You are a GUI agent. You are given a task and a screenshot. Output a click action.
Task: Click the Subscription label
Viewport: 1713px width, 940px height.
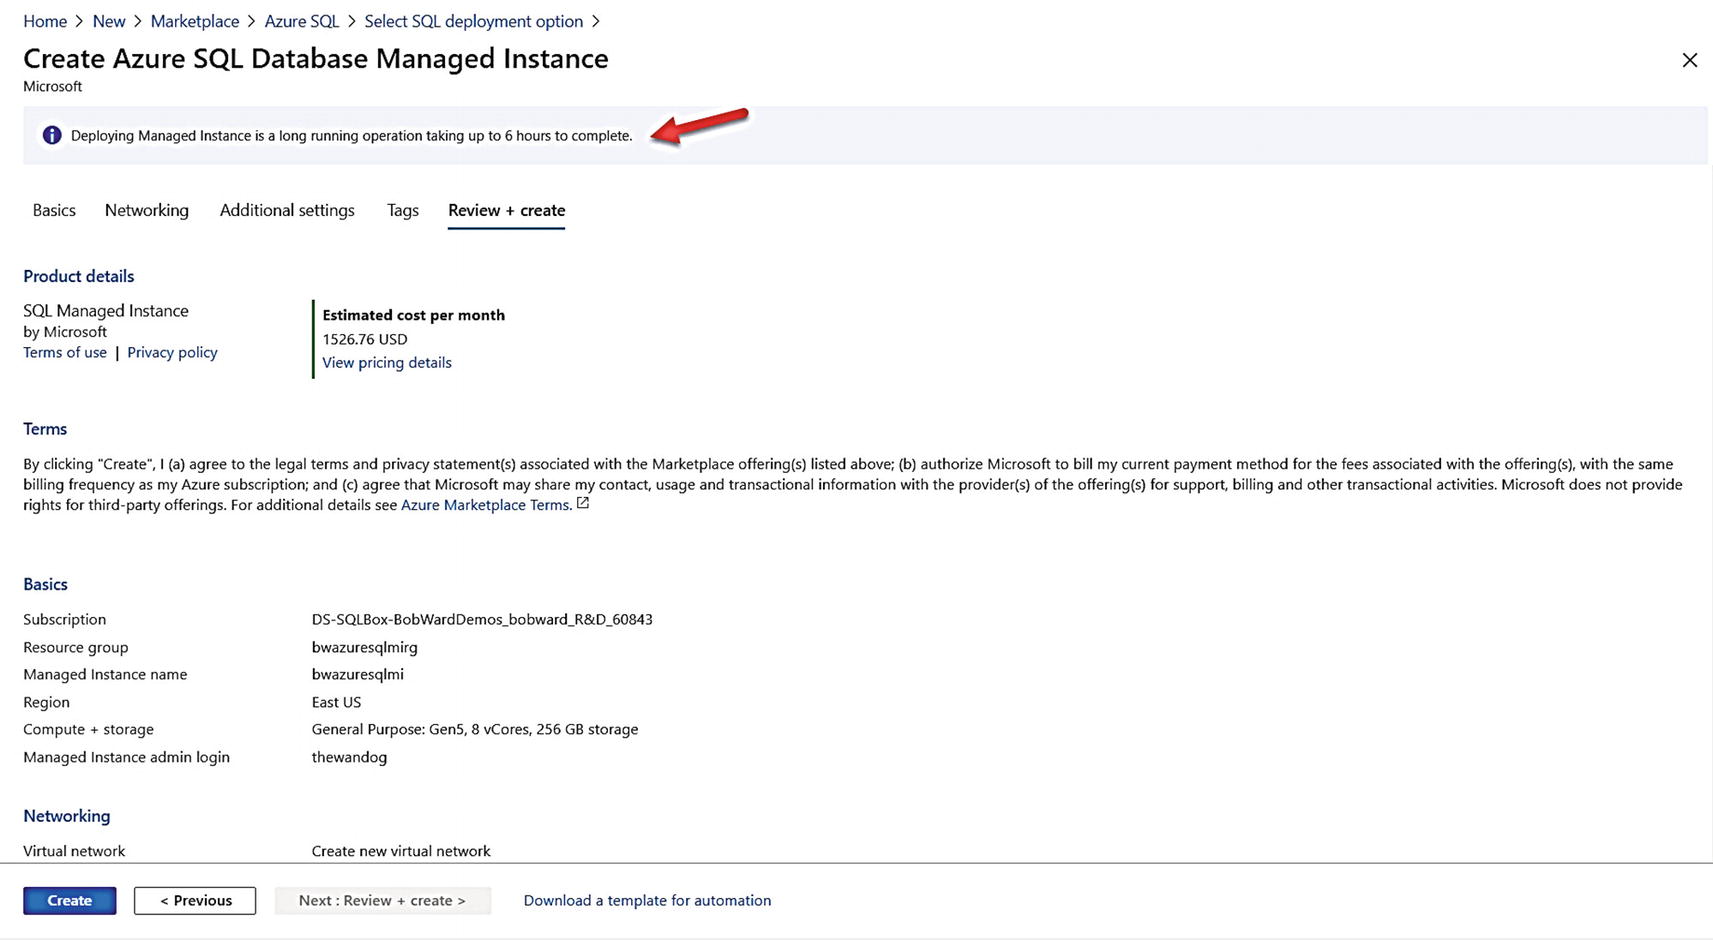65,619
